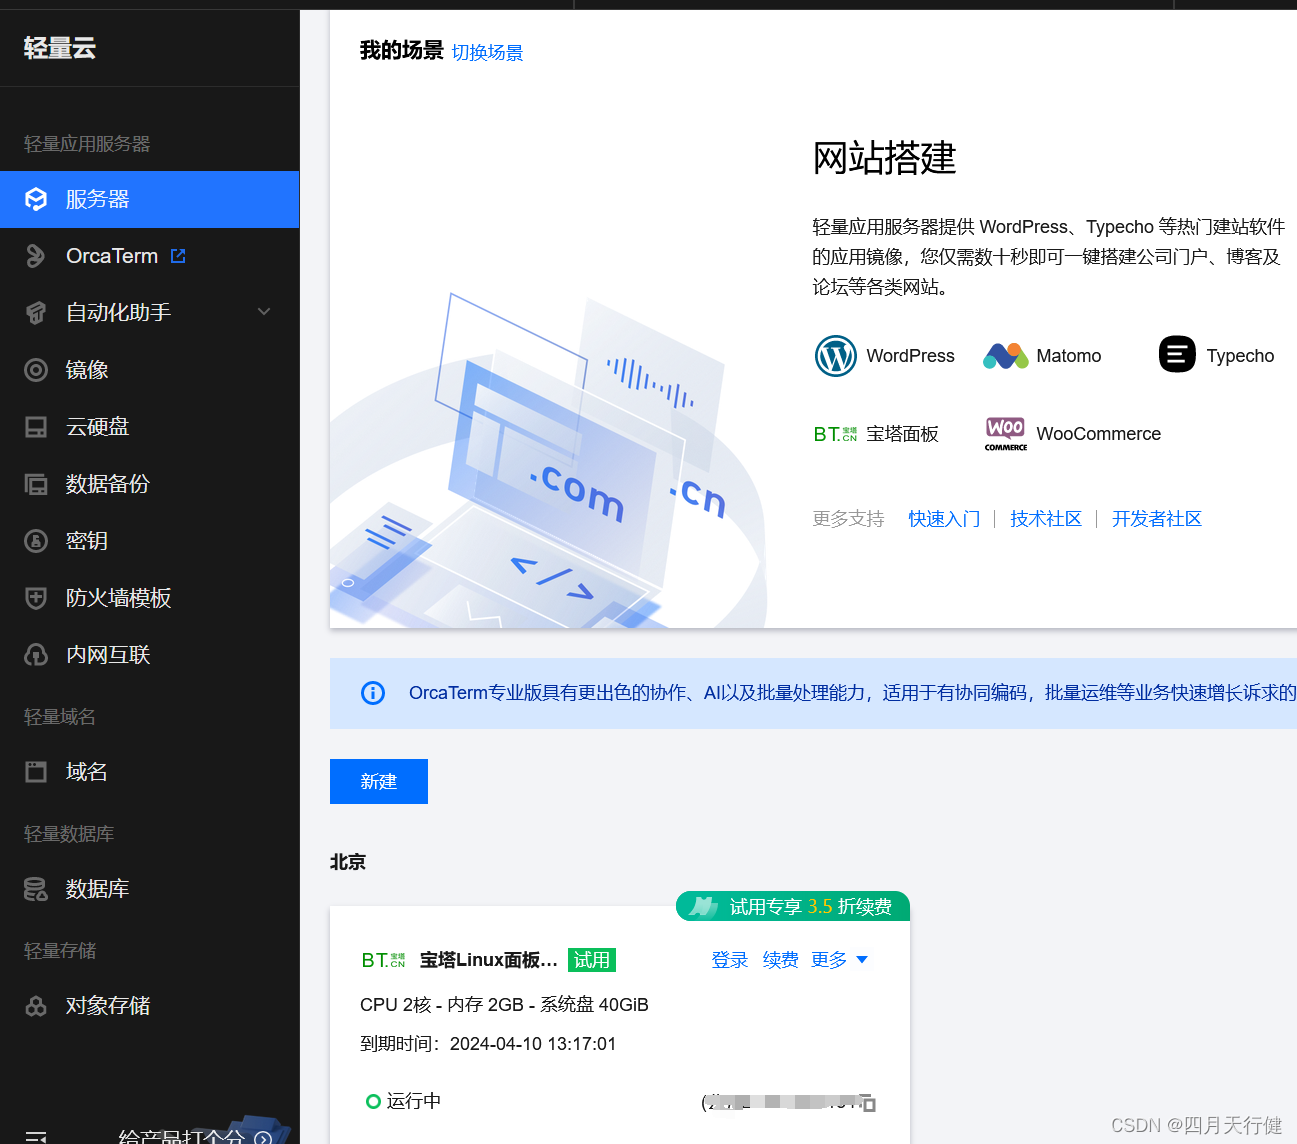The image size is (1297, 1144).
Task: Click the 数据备份 icon
Action: pyautogui.click(x=36, y=484)
